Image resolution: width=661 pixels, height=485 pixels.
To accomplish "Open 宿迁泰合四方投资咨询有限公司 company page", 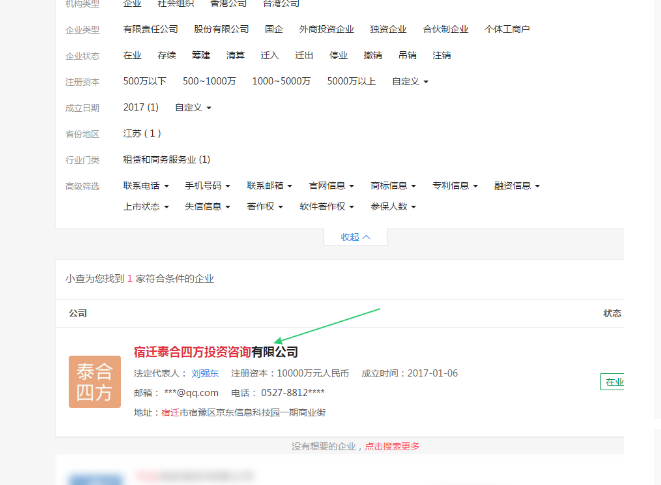I will 216,352.
